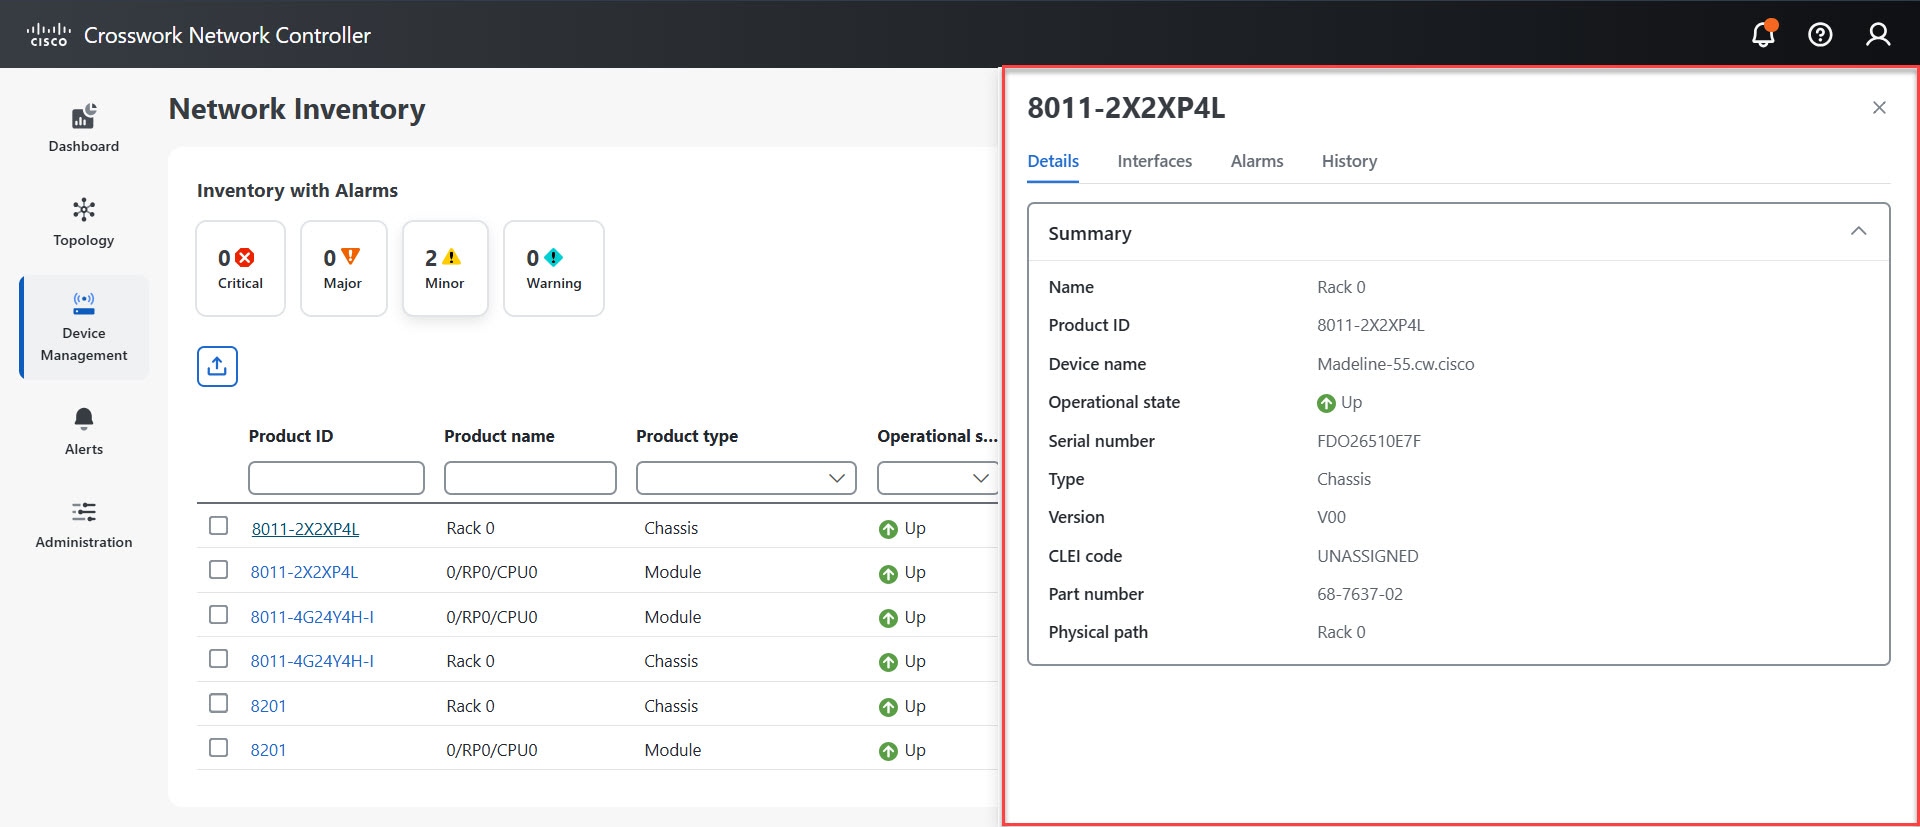This screenshot has width=1920, height=827.
Task: Click serial number FDO26510E7F value
Action: 1369,441
